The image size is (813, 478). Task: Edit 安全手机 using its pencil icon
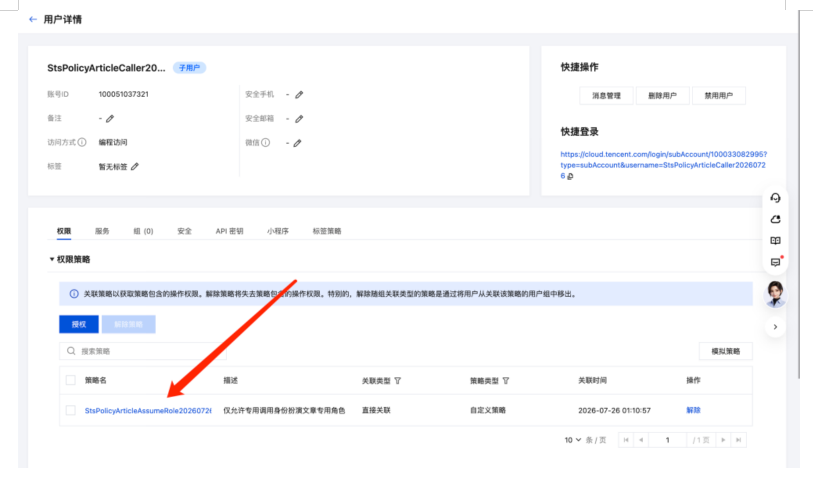(299, 95)
